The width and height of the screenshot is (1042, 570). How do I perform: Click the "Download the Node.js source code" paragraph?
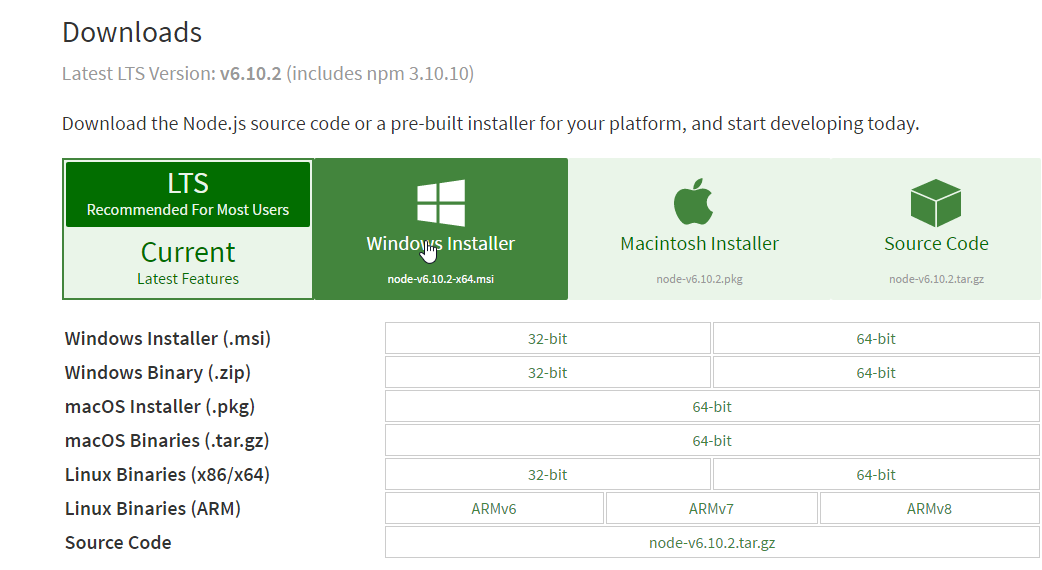pyautogui.click(x=490, y=124)
